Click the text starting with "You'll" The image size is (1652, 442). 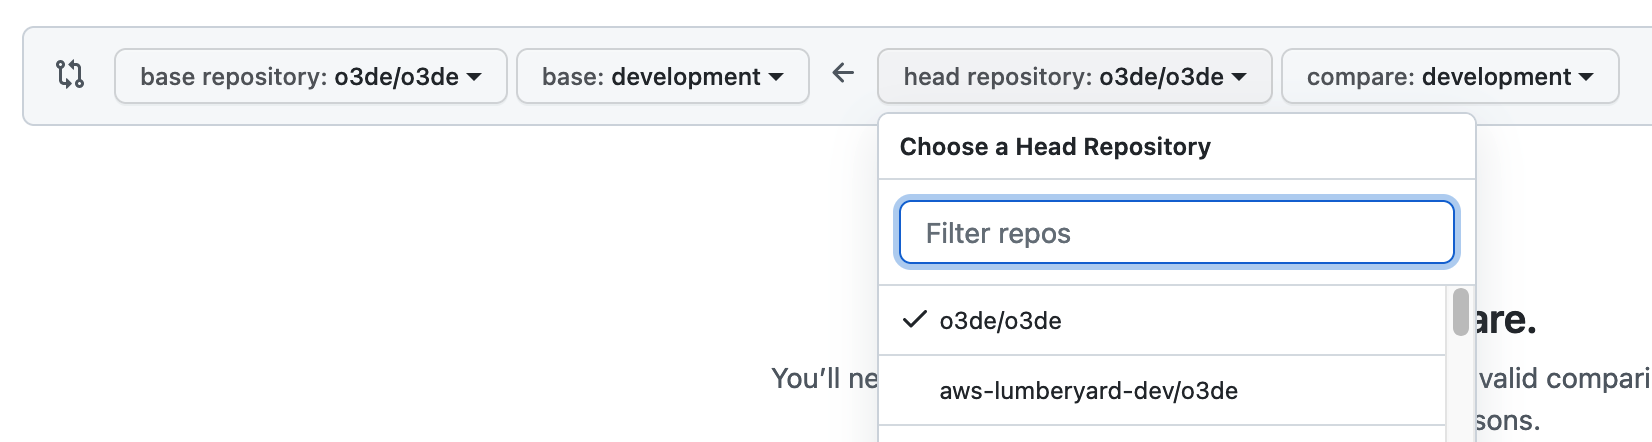point(824,379)
